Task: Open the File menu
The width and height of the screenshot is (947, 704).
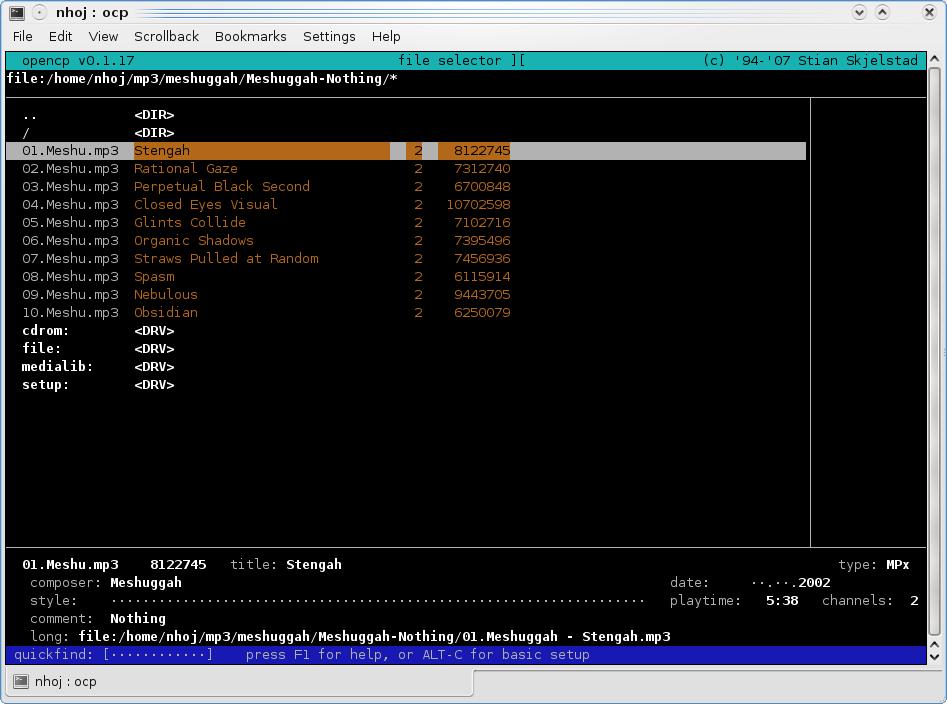Action: pos(22,36)
